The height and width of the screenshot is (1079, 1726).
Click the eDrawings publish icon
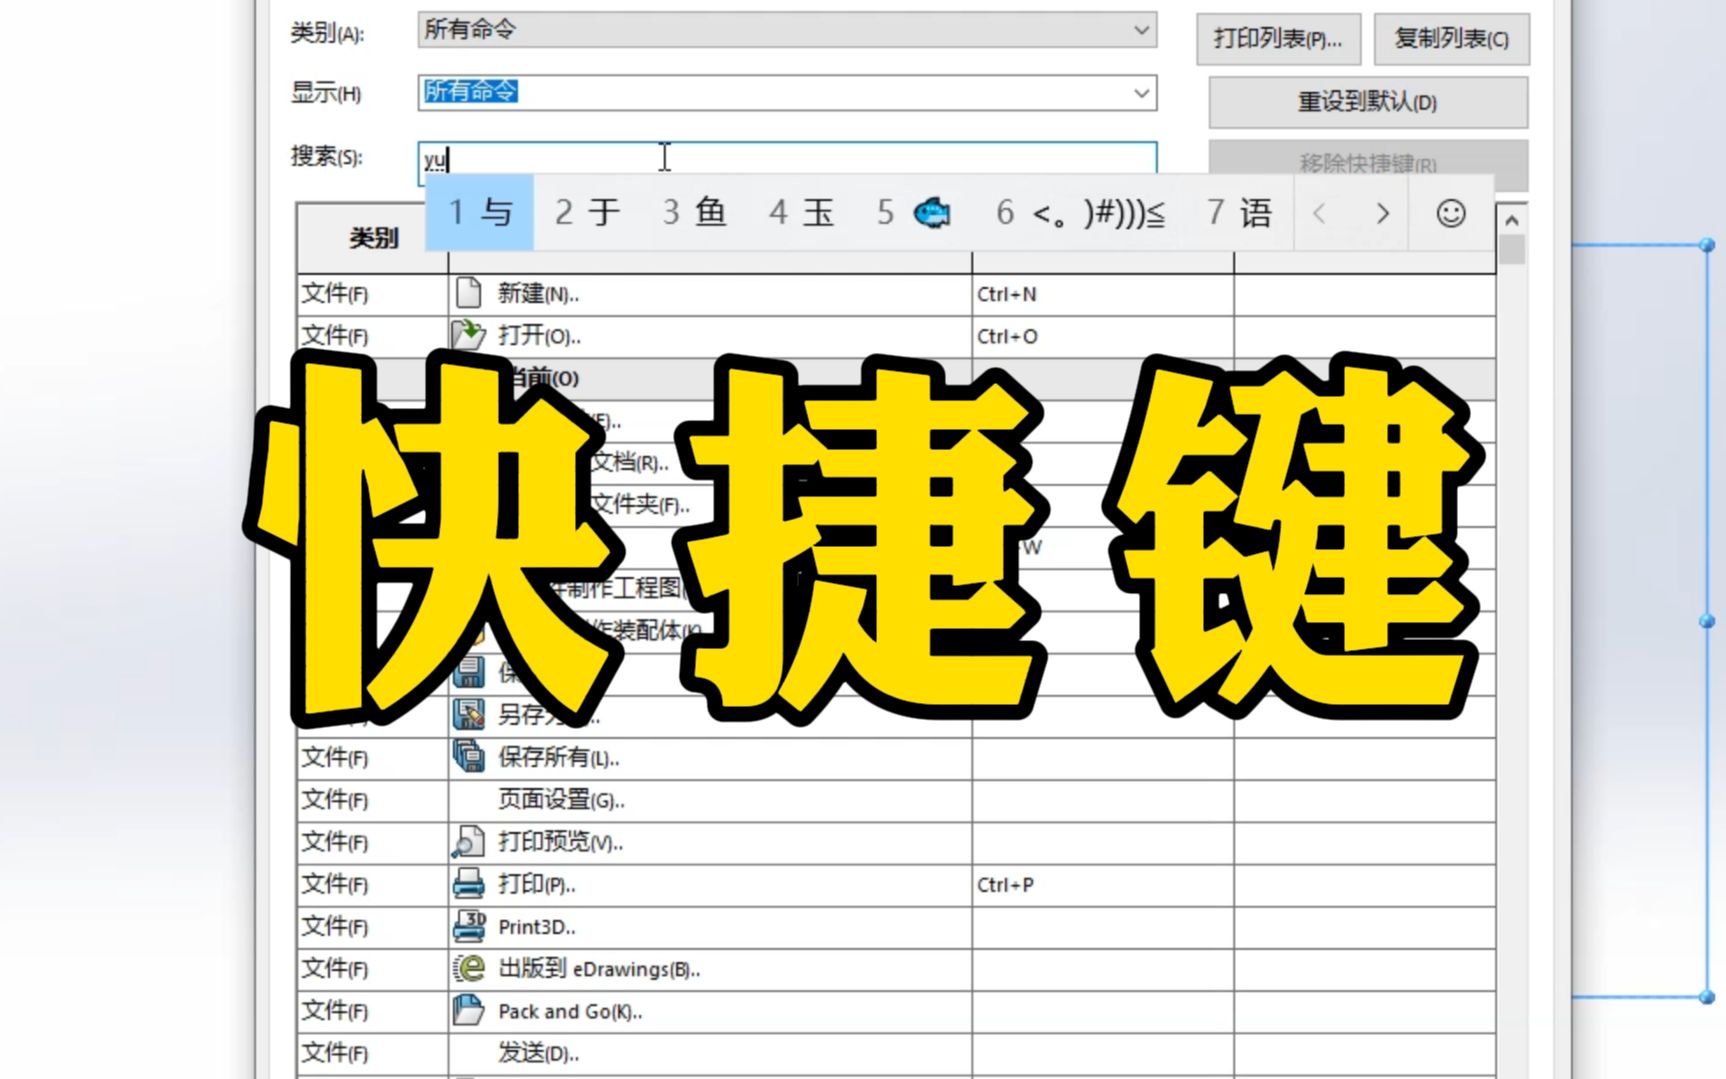coord(468,968)
